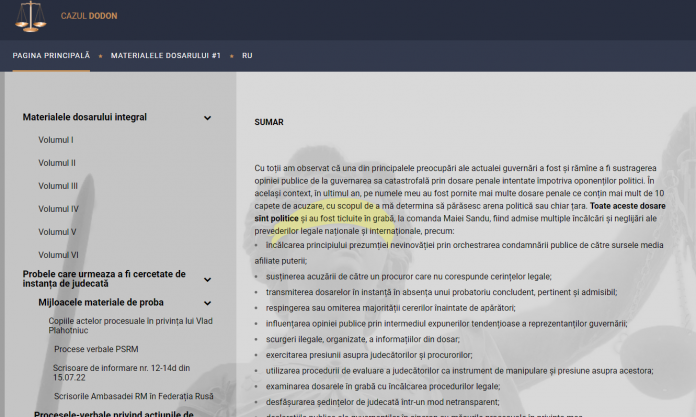Open Volumul II

pyautogui.click(x=57, y=163)
